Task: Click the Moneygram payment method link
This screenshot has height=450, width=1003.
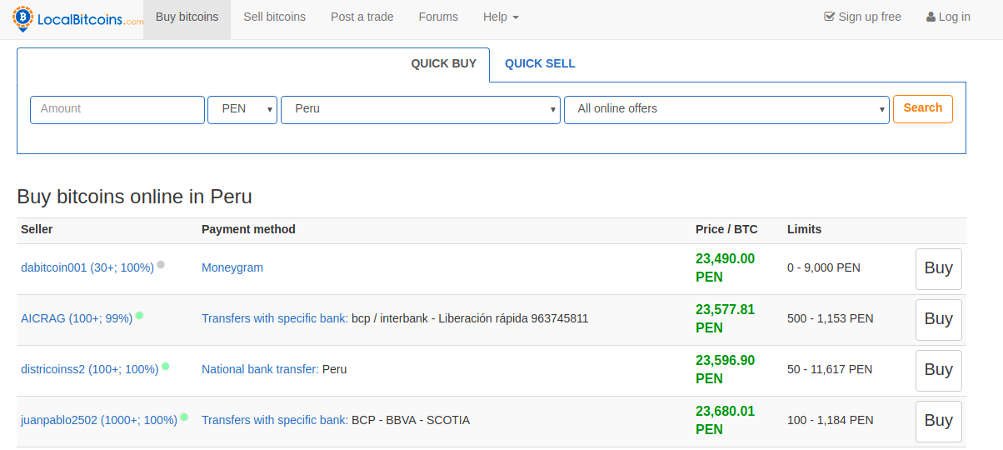Action: [x=232, y=268]
